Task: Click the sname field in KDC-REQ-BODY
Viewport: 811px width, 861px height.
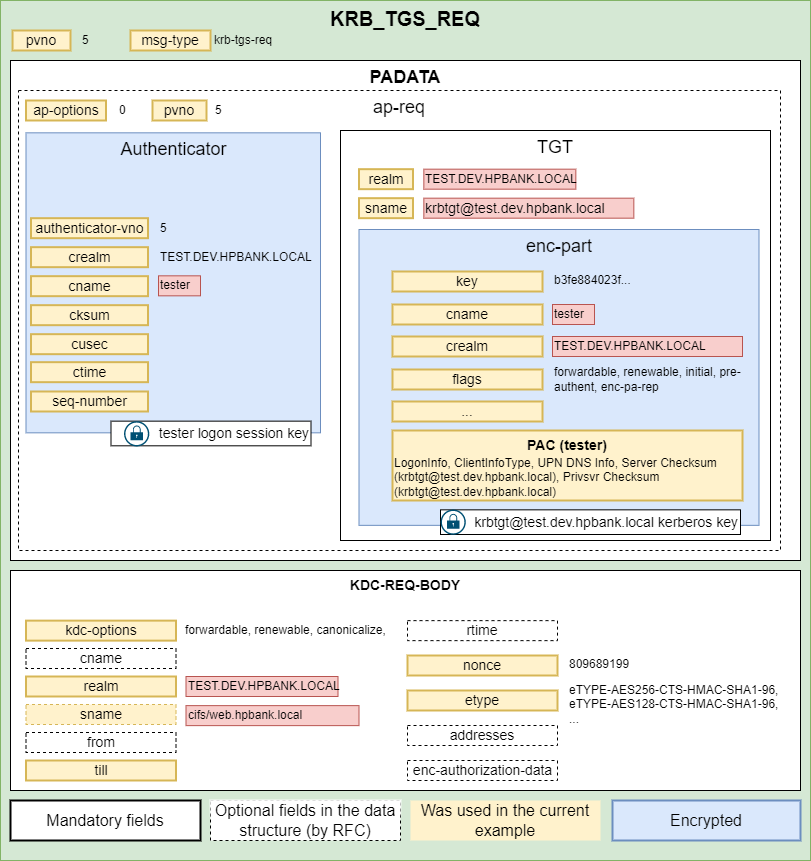Action: 101,714
